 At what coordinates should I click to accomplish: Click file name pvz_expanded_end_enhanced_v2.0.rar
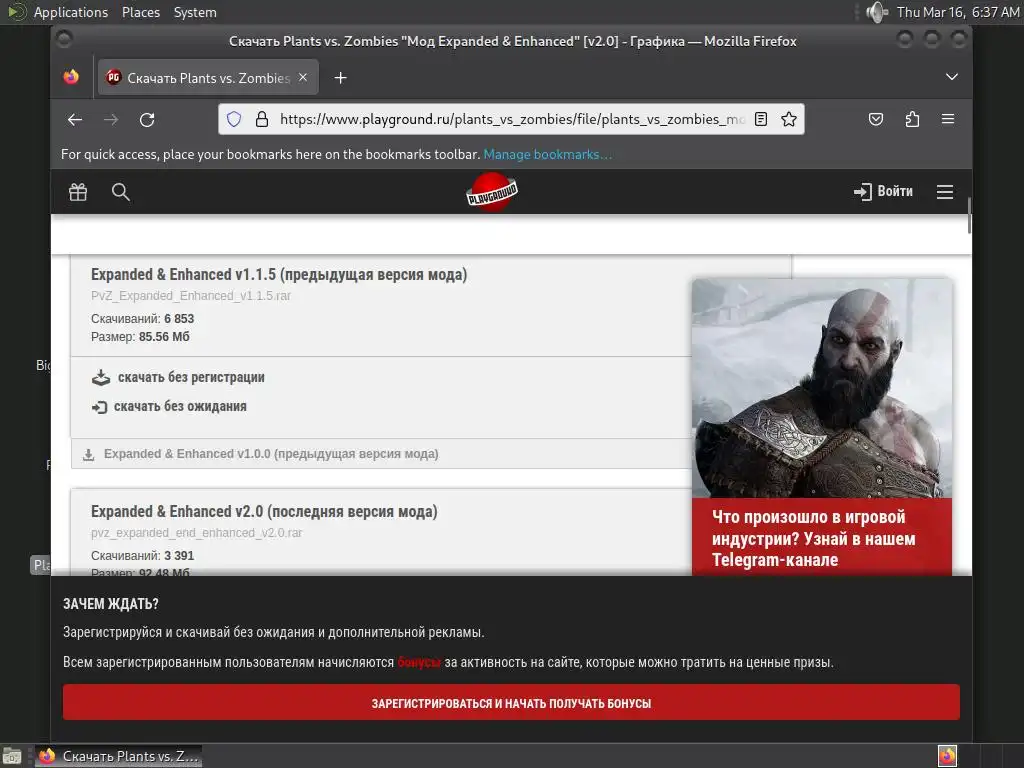click(197, 533)
